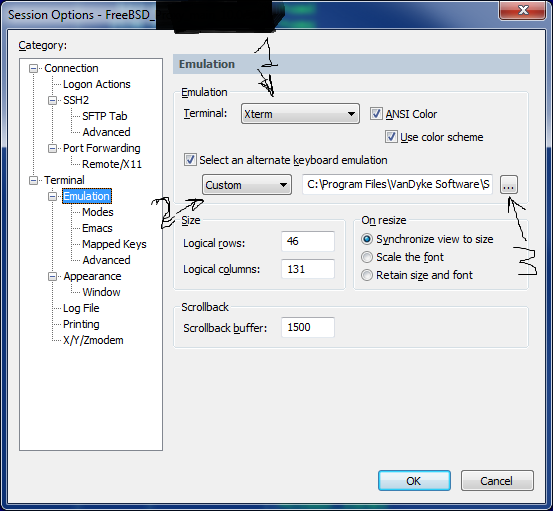Select Emulation category
Image resolution: width=554 pixels, height=511 pixels.
[87, 196]
